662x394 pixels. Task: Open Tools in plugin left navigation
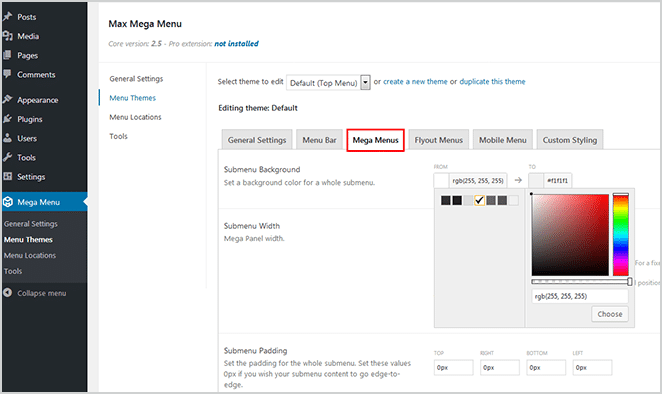[118, 136]
